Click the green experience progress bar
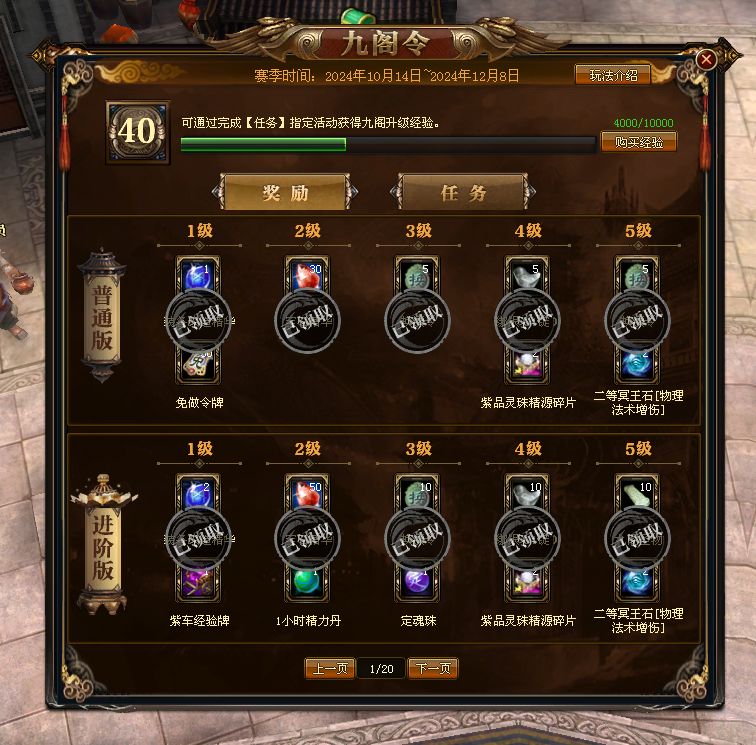This screenshot has height=745, width=756. 388,144
